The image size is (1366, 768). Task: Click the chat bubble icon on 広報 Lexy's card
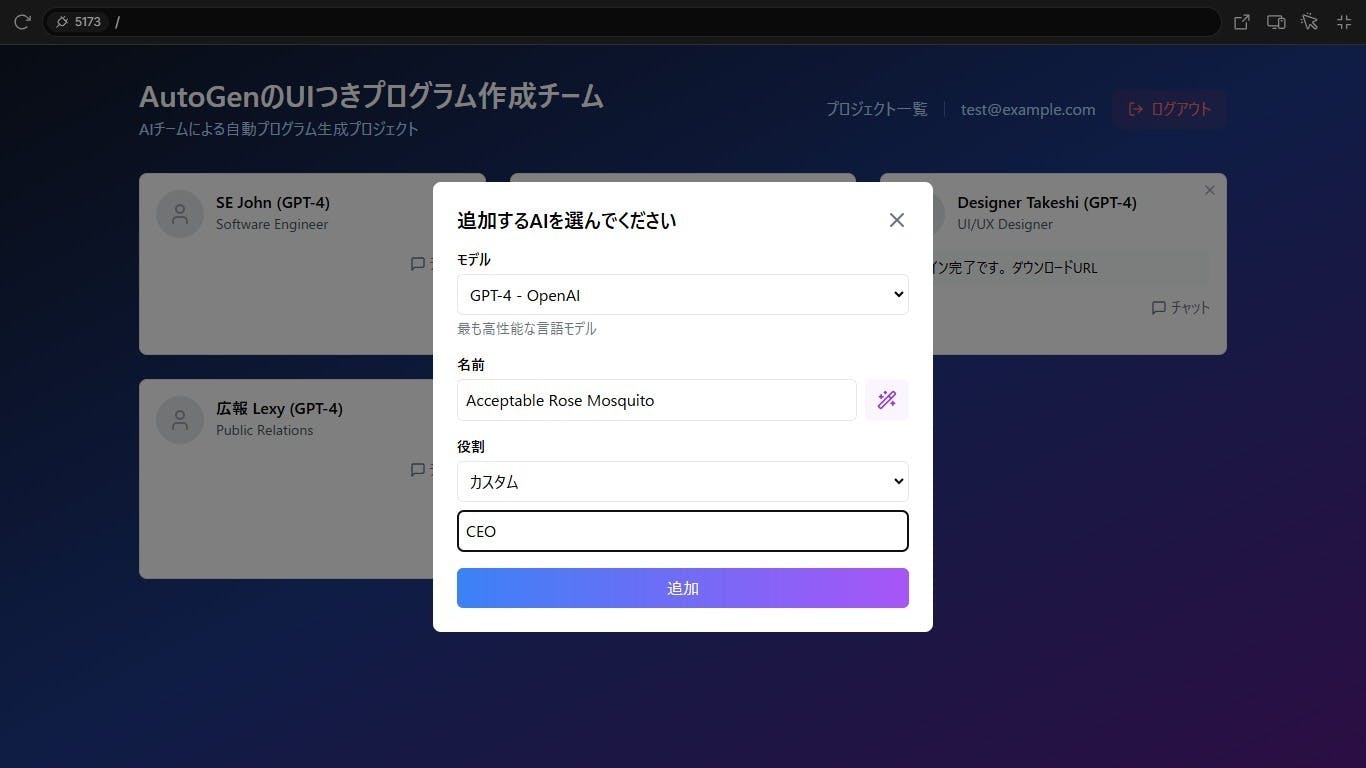tap(418, 470)
